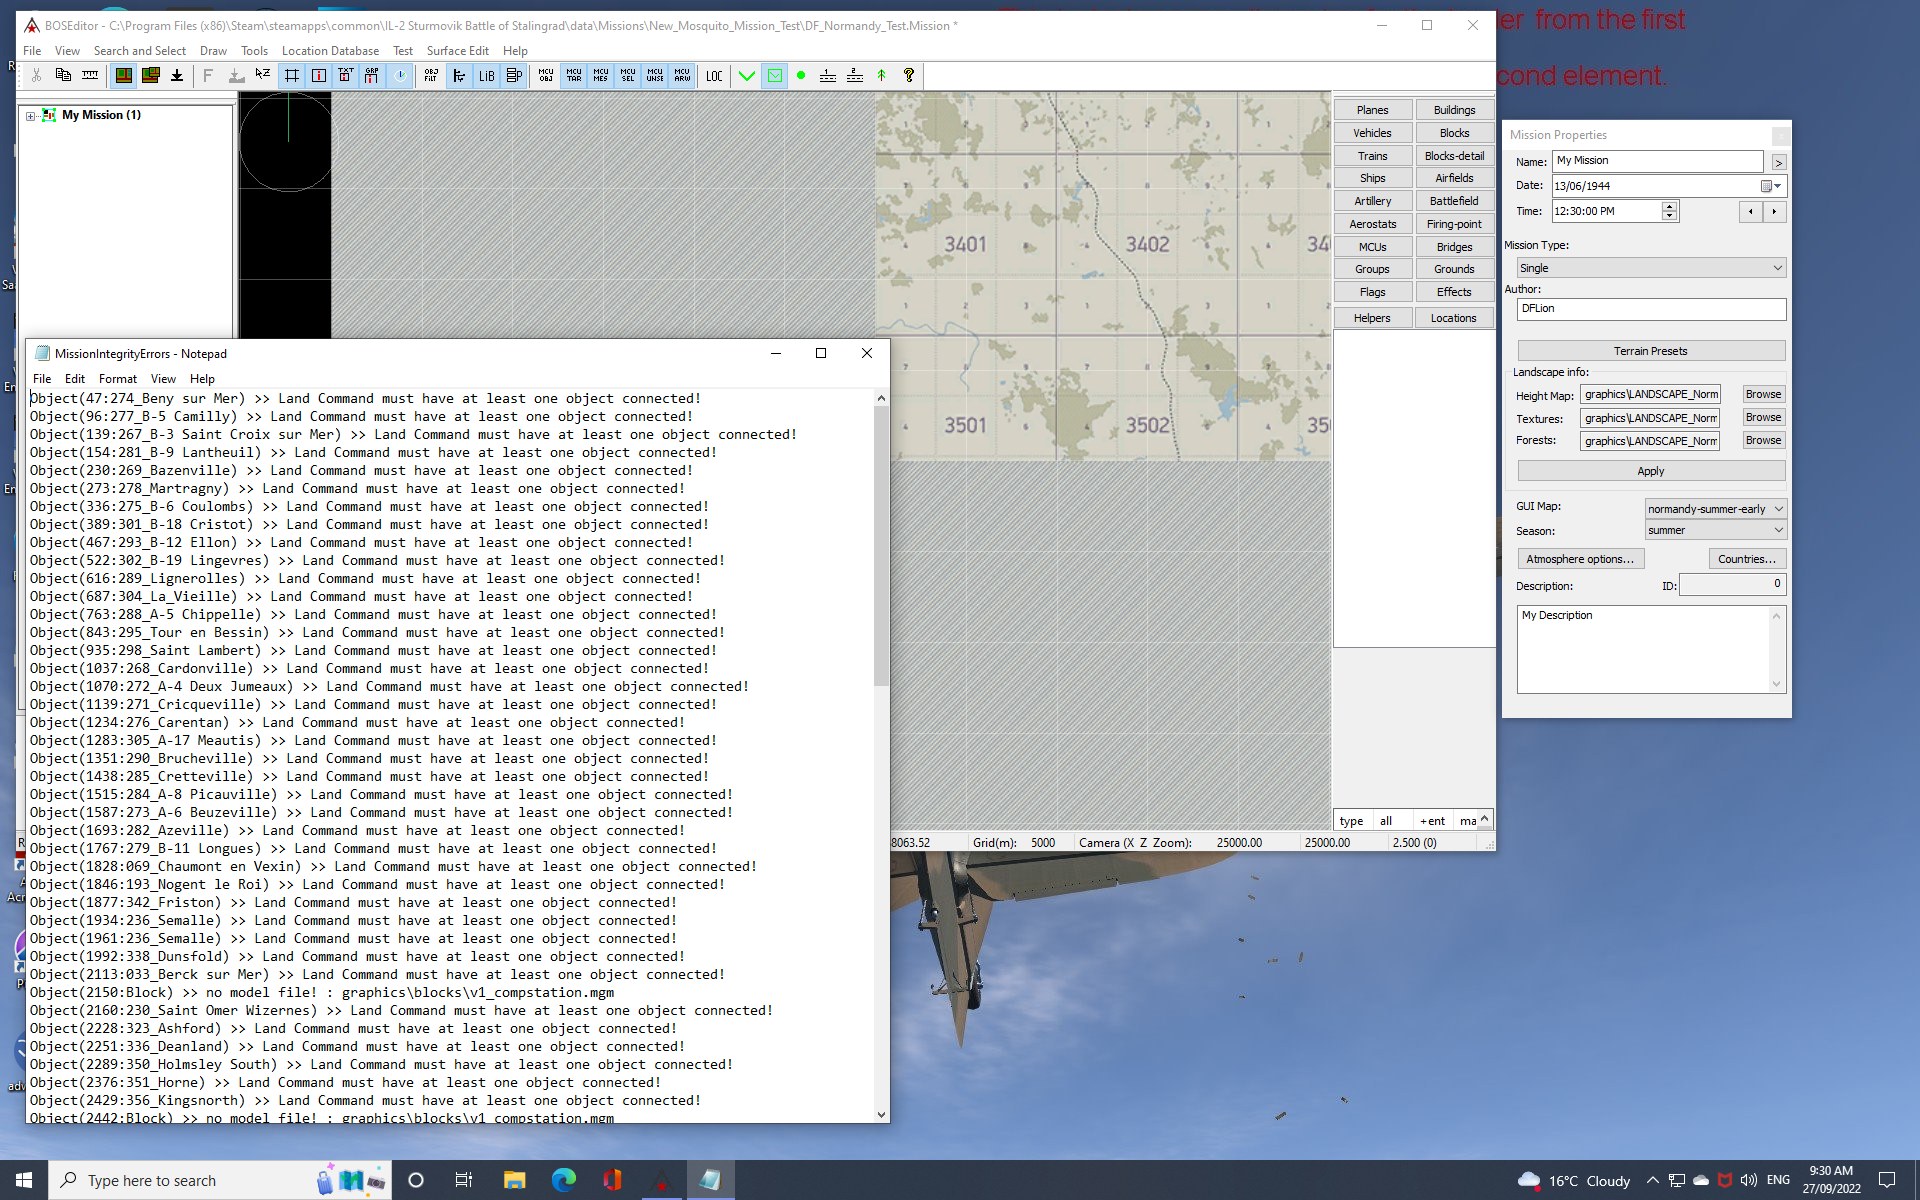Screen dimensions: 1920x1200
Task: Expand the My Mission tree node
Action: (31, 116)
